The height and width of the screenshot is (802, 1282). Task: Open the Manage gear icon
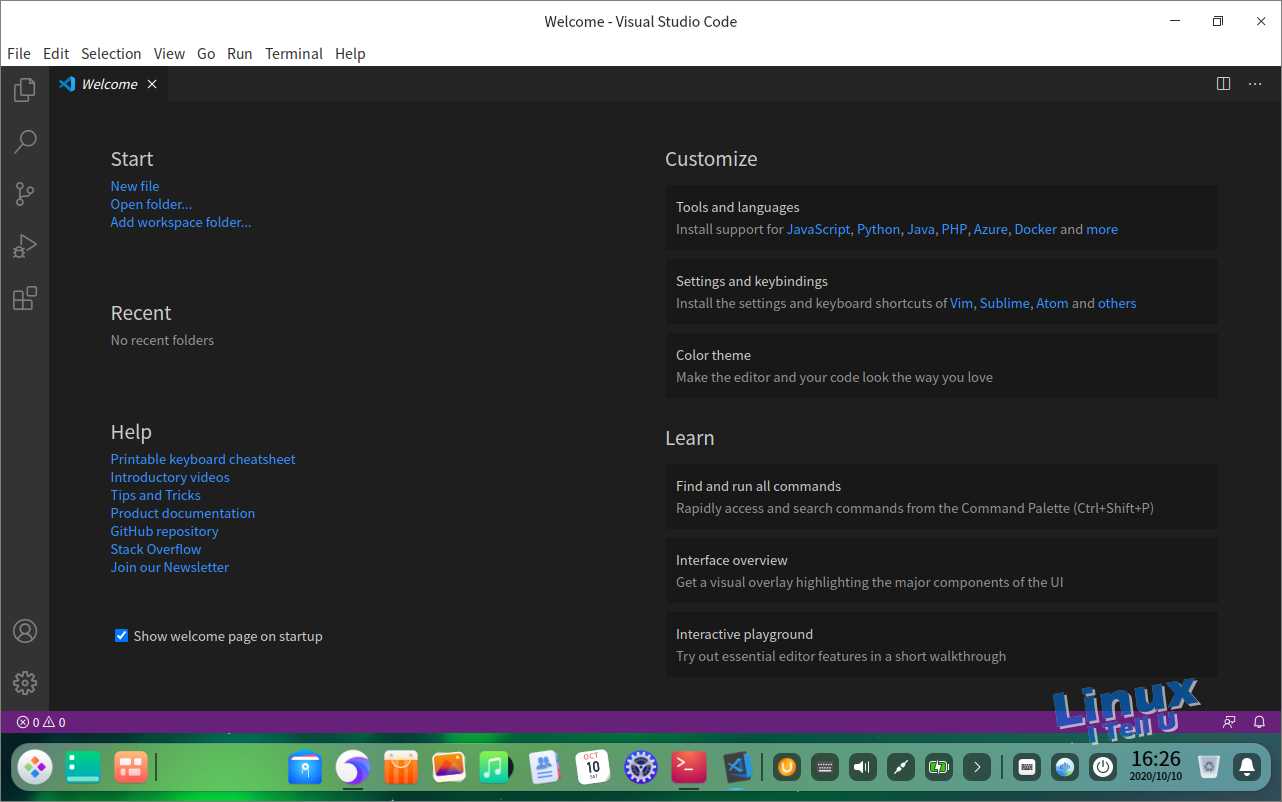click(x=25, y=683)
